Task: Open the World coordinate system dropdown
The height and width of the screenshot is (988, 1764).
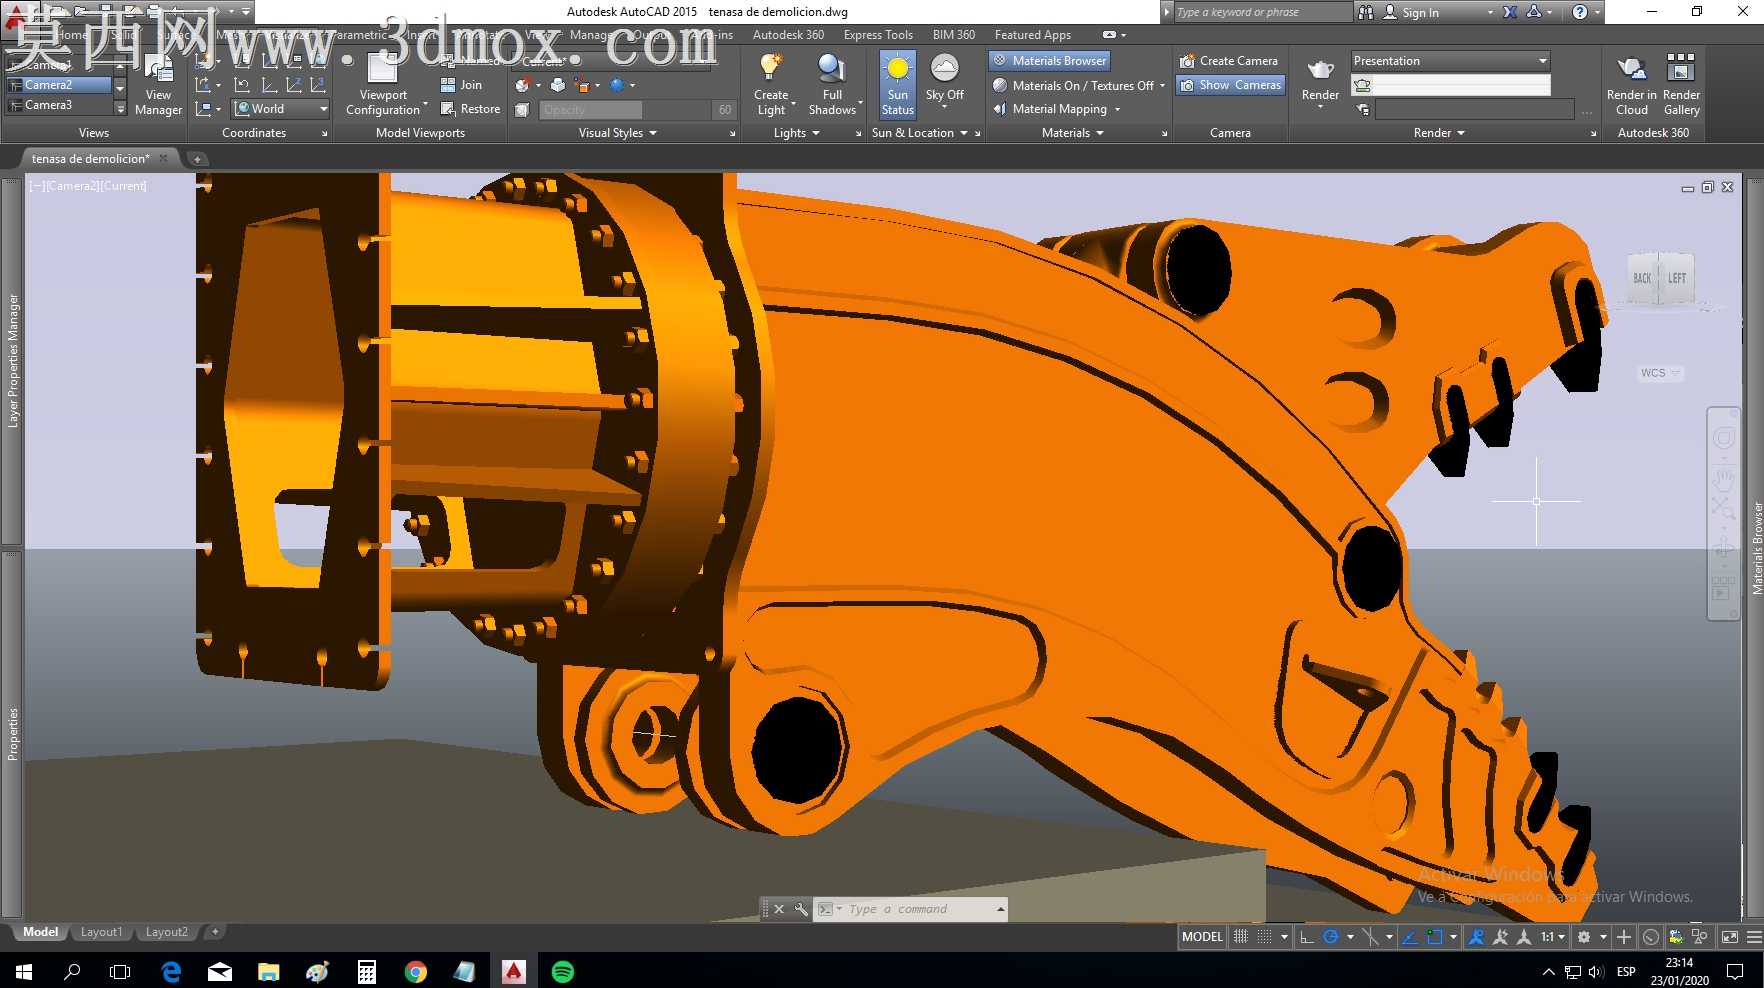Action: 281,109
